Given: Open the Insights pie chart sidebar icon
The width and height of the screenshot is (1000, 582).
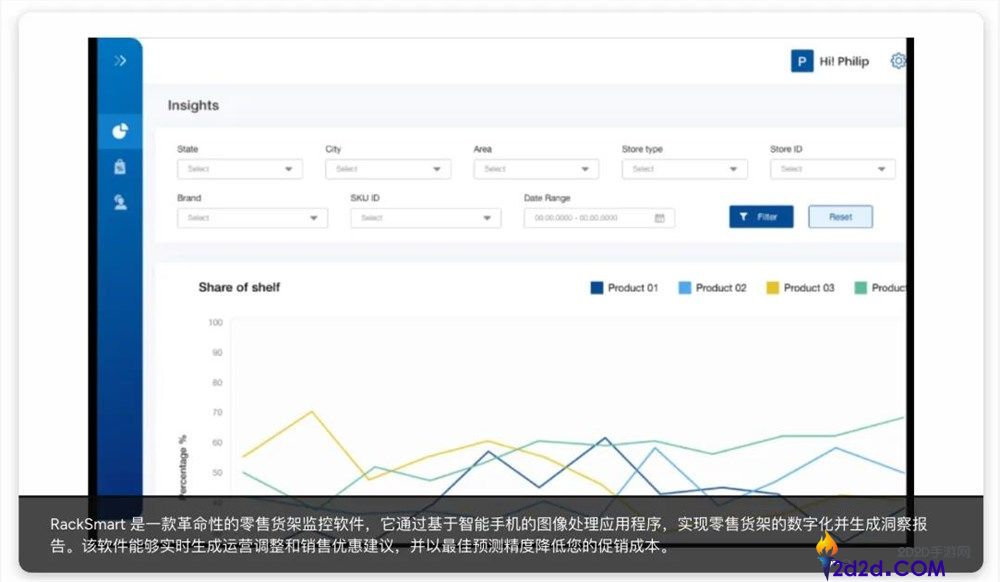Looking at the screenshot, I should point(120,131).
